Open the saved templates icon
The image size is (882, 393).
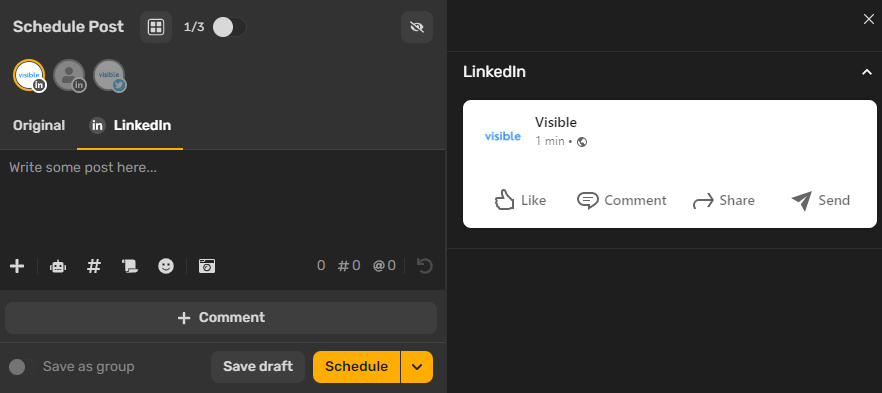coord(130,266)
